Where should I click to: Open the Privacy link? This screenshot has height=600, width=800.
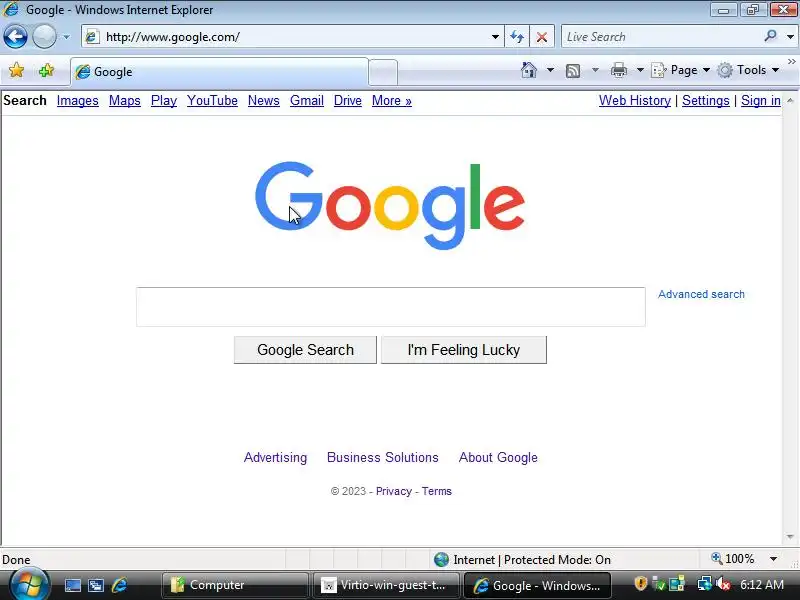pyautogui.click(x=394, y=491)
